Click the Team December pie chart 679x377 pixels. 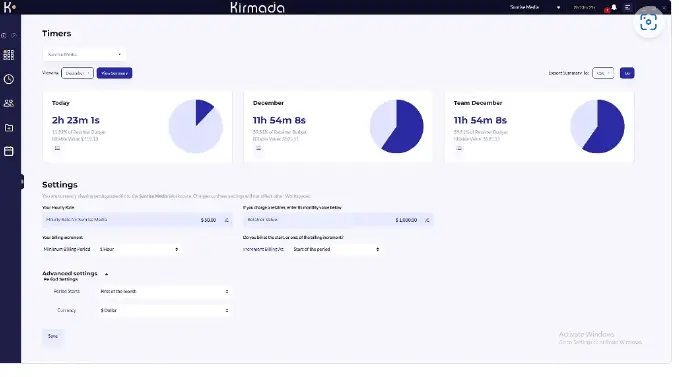(598, 126)
